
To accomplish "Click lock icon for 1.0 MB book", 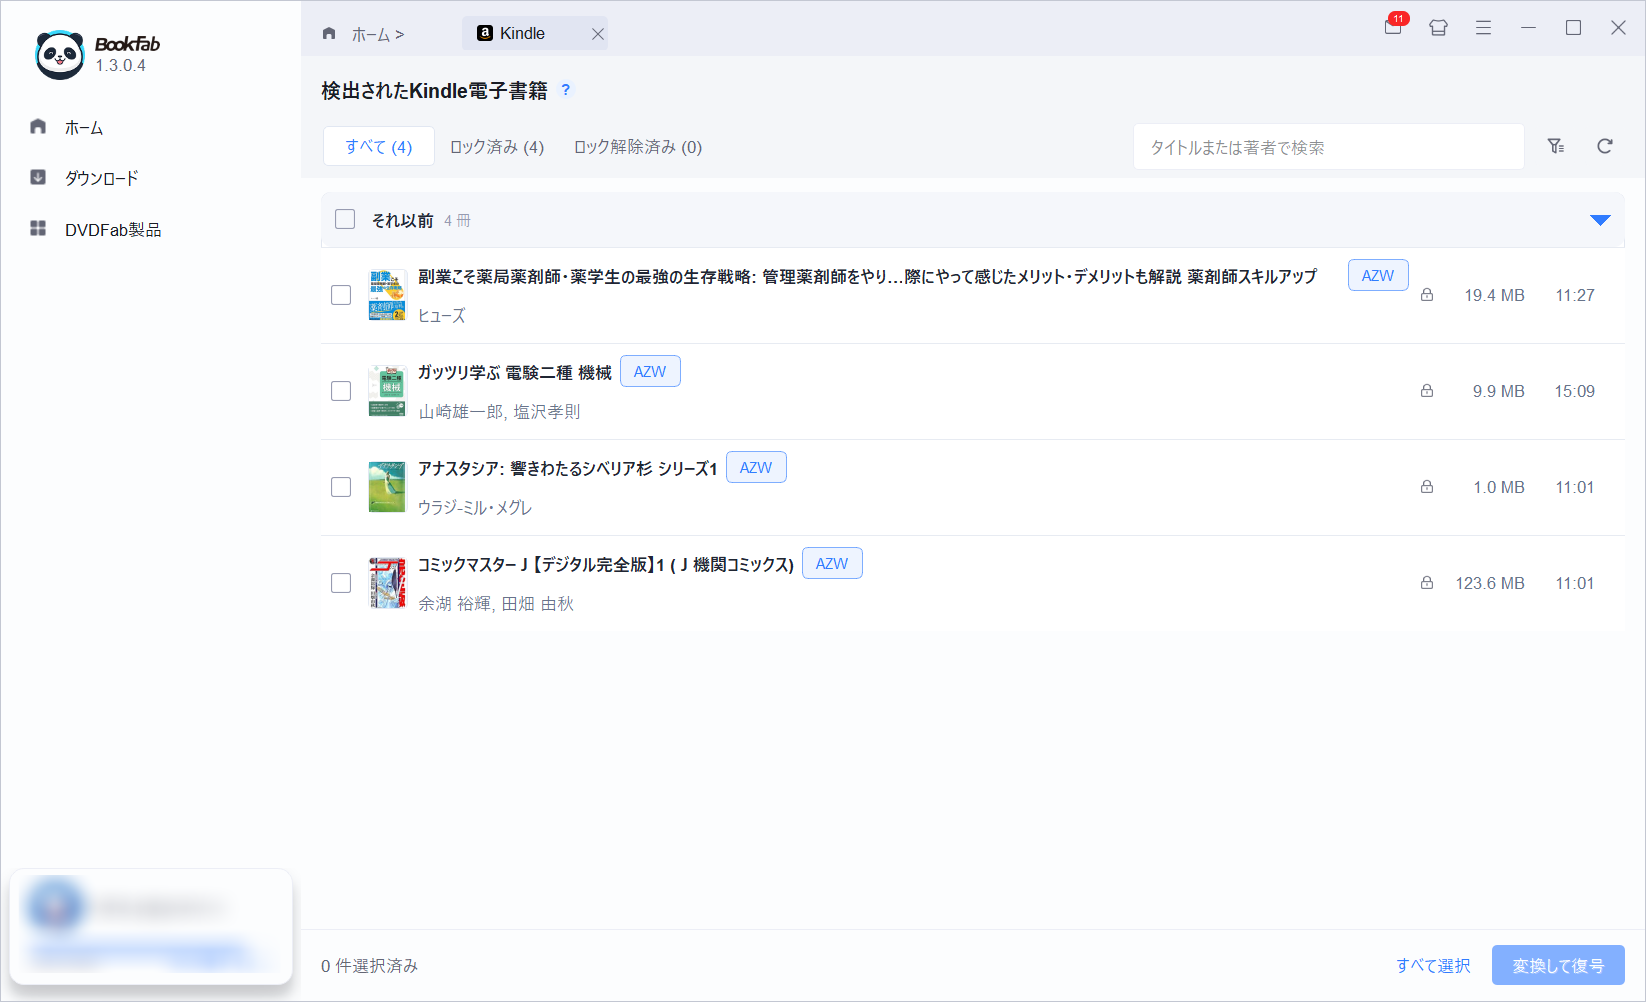I will (x=1427, y=487).
